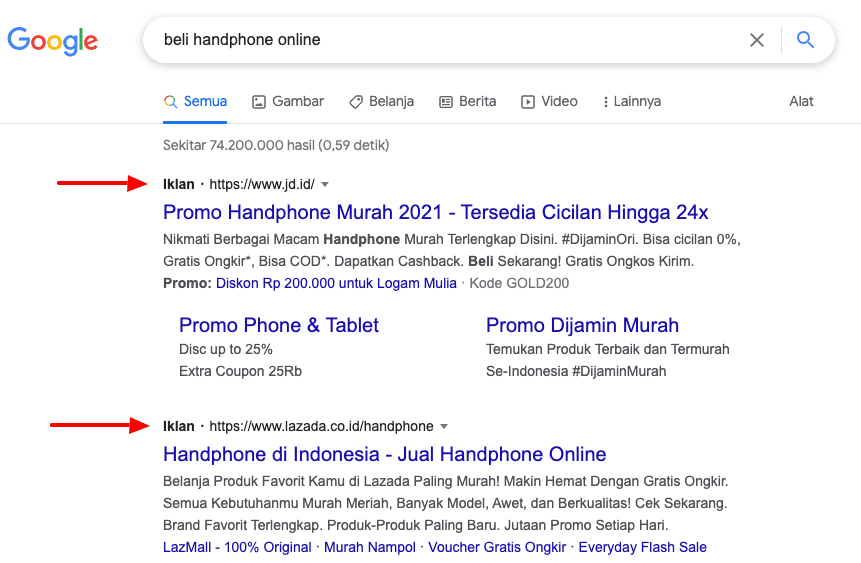
Task: Click the blue search magnifier icon
Action: click(805, 40)
